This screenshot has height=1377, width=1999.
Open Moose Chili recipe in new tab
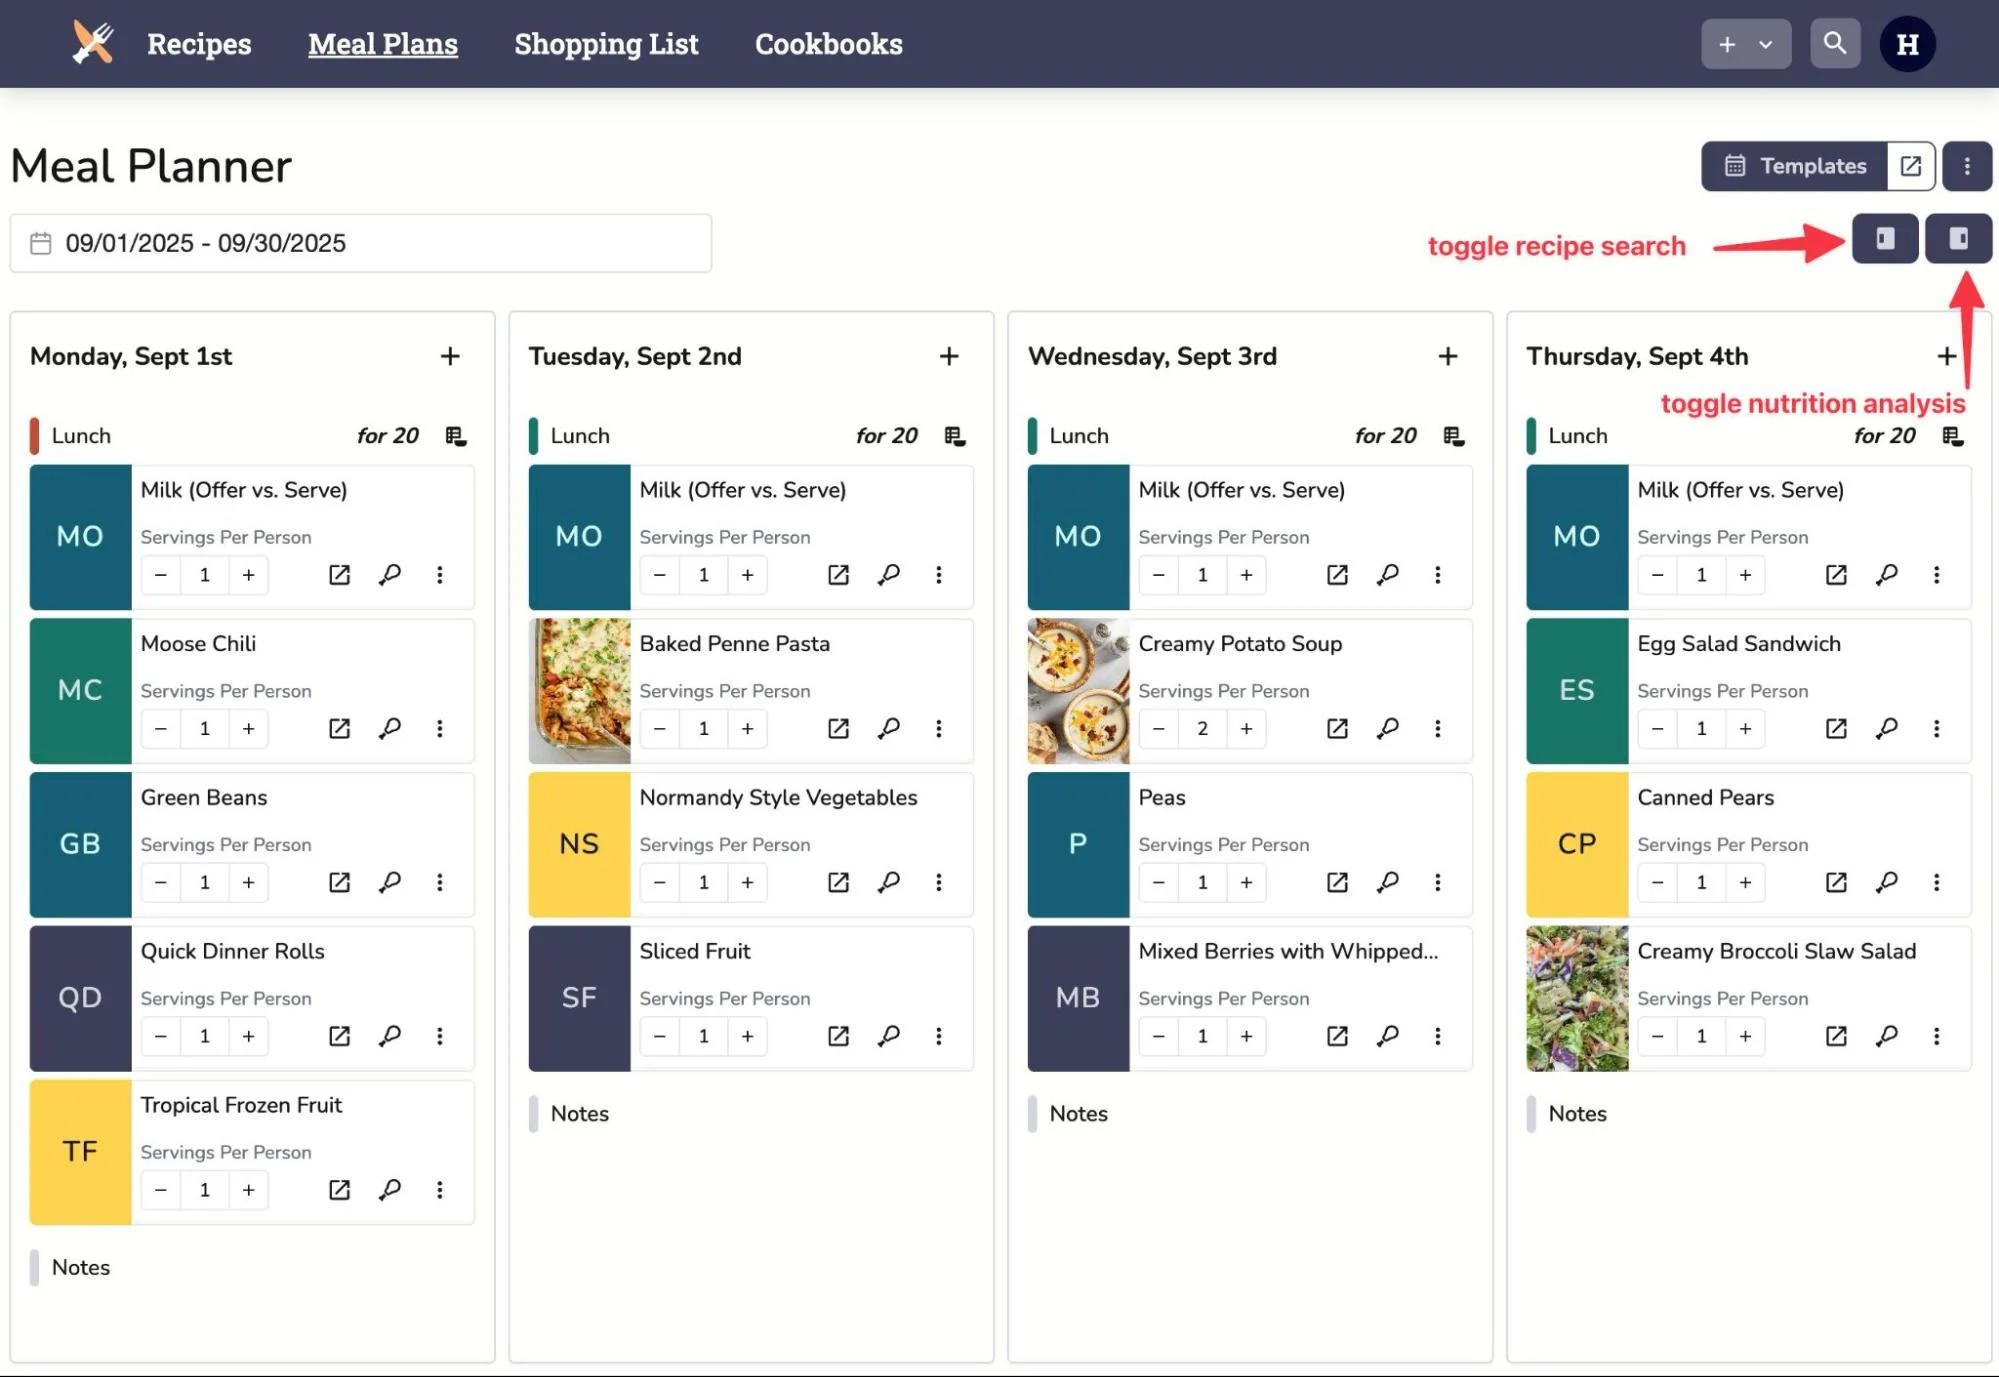click(x=339, y=728)
